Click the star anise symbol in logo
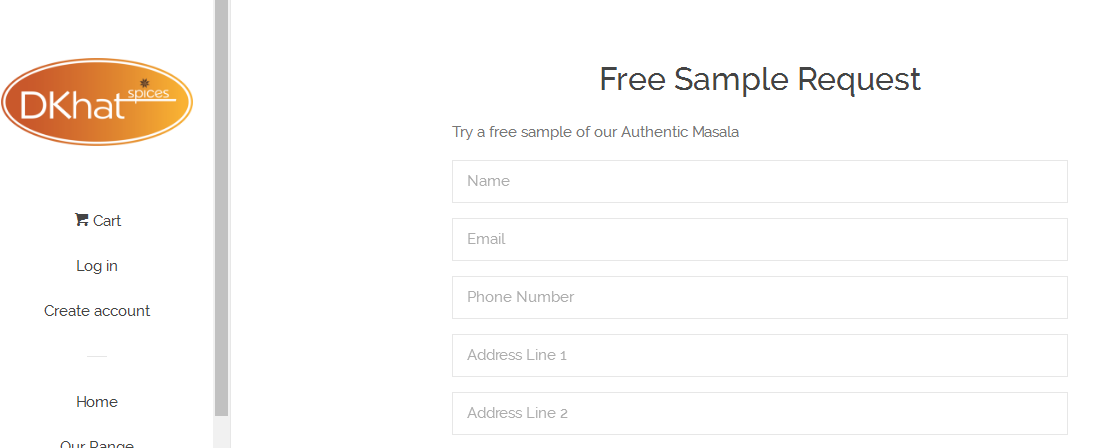 145,83
